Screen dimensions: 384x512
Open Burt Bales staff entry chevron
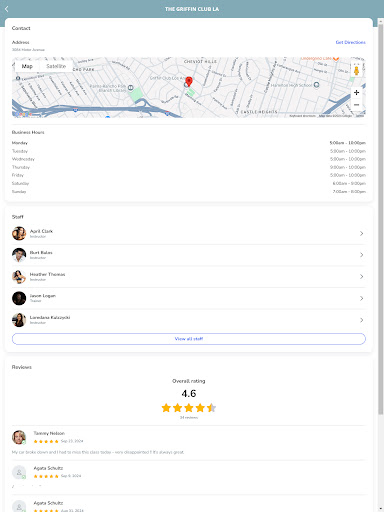click(x=361, y=255)
